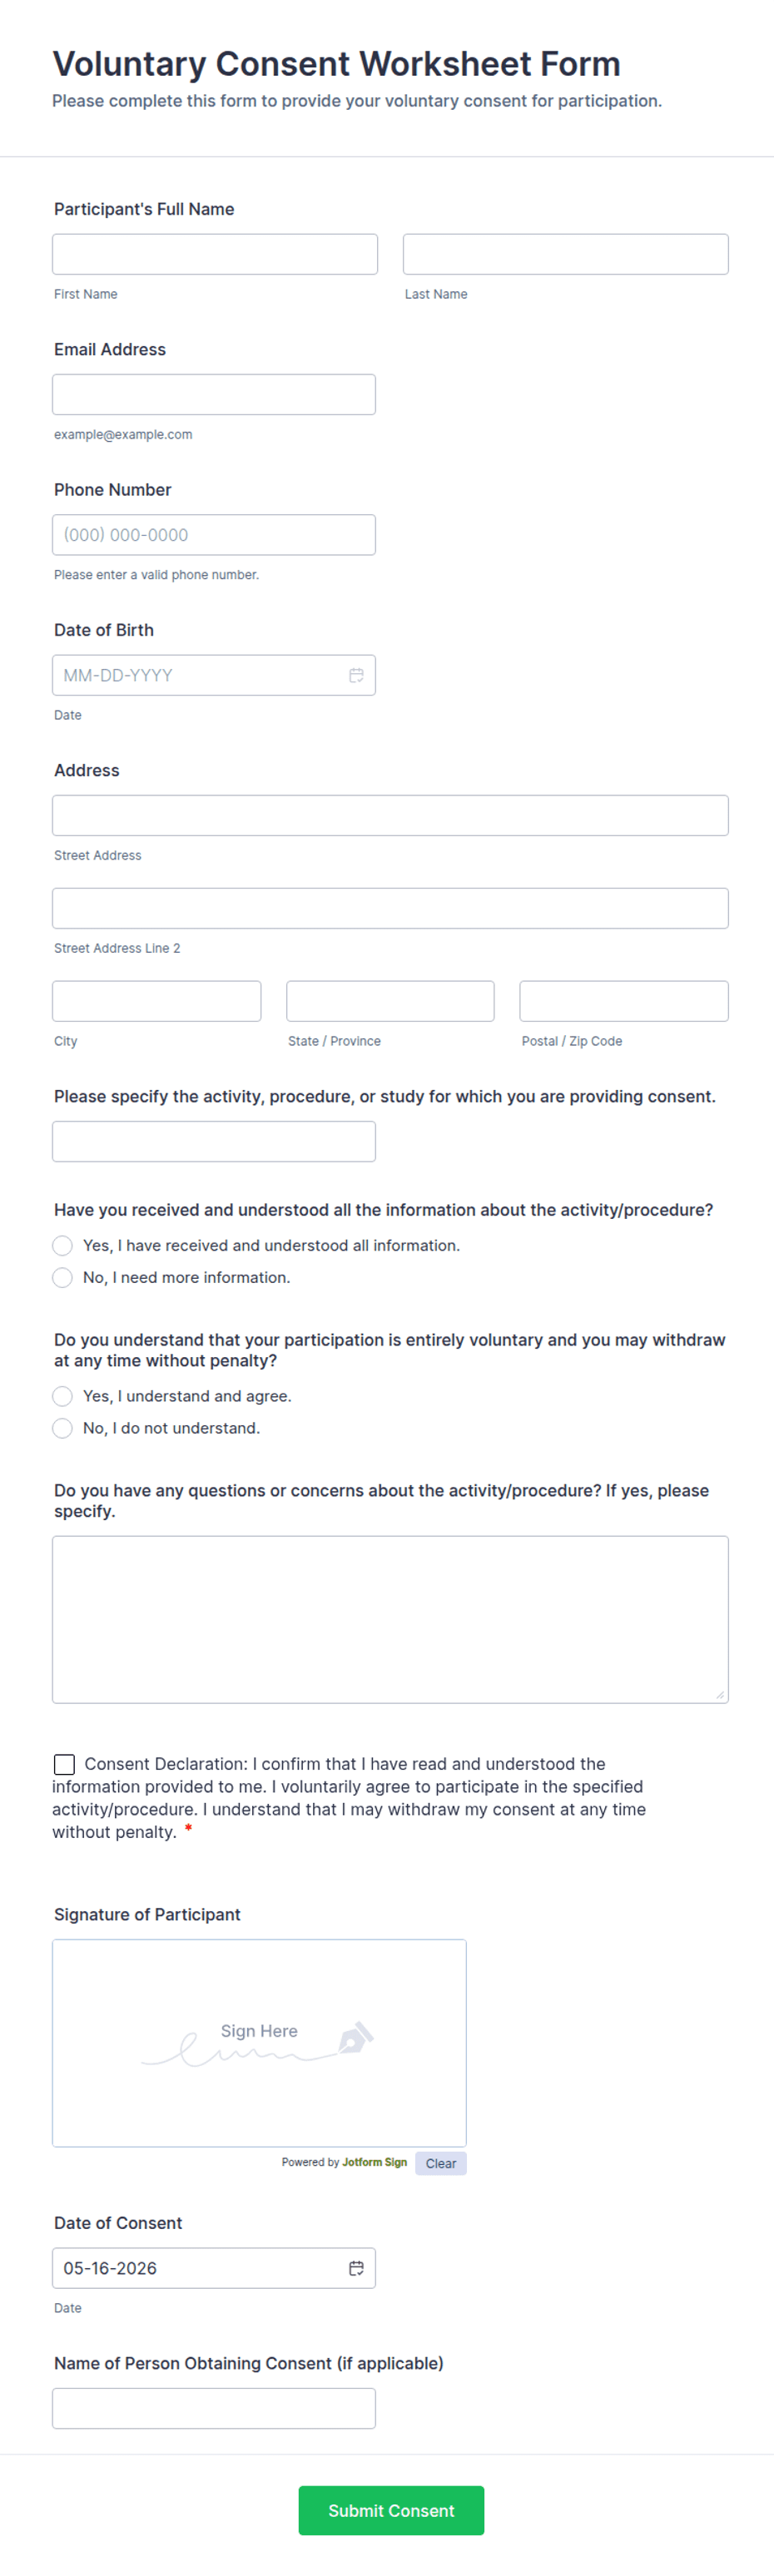
Task: Choose 'Yes, I understand and agree' radio
Action: point(62,1396)
